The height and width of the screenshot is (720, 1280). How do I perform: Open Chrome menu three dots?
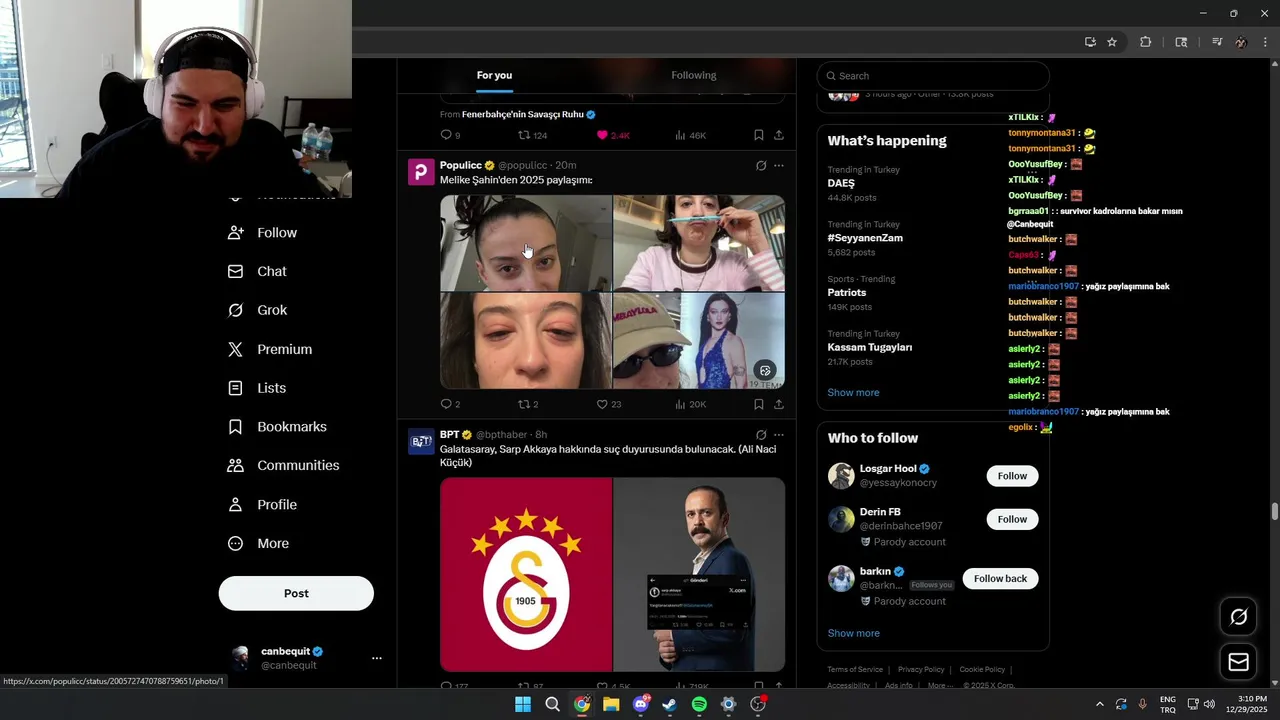[x=1265, y=42]
